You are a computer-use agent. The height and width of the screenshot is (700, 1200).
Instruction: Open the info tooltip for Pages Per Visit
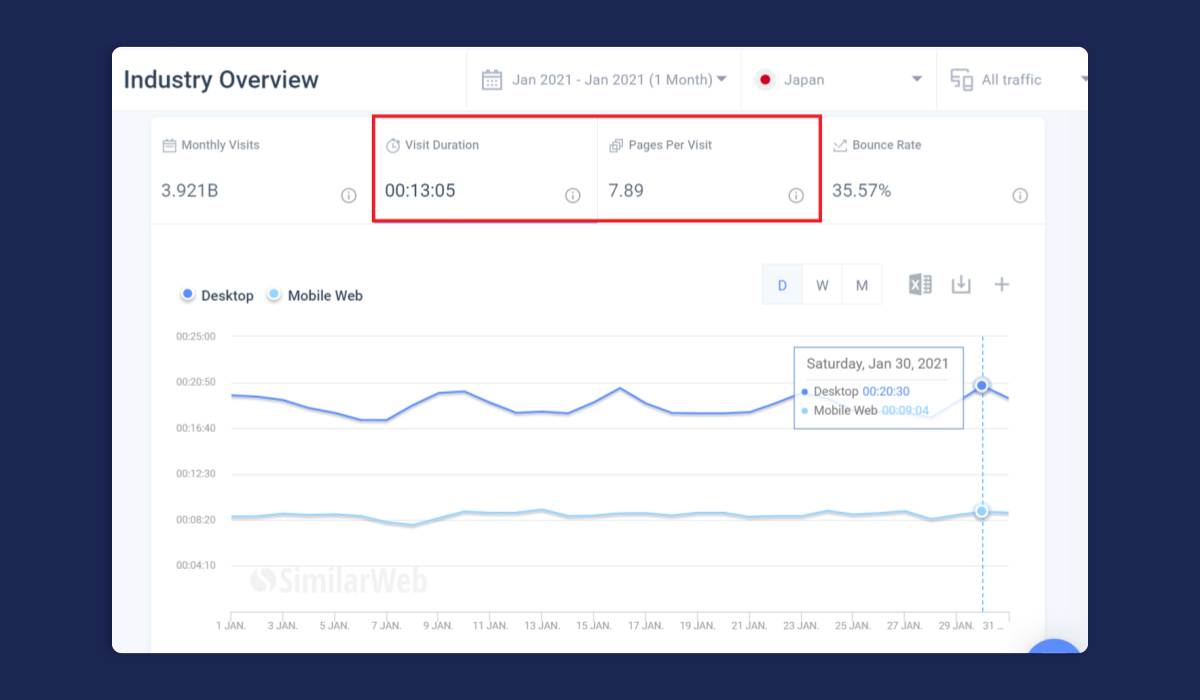[796, 196]
